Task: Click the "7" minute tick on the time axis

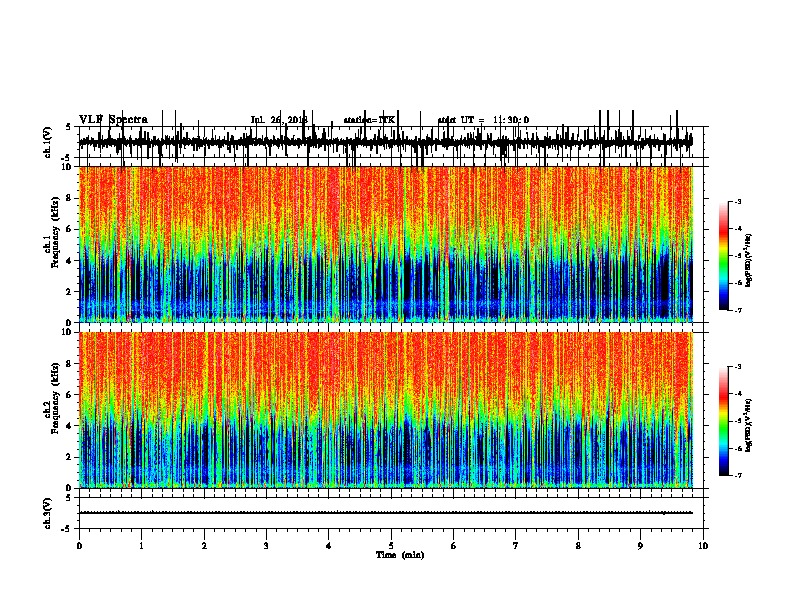Action: click(516, 546)
